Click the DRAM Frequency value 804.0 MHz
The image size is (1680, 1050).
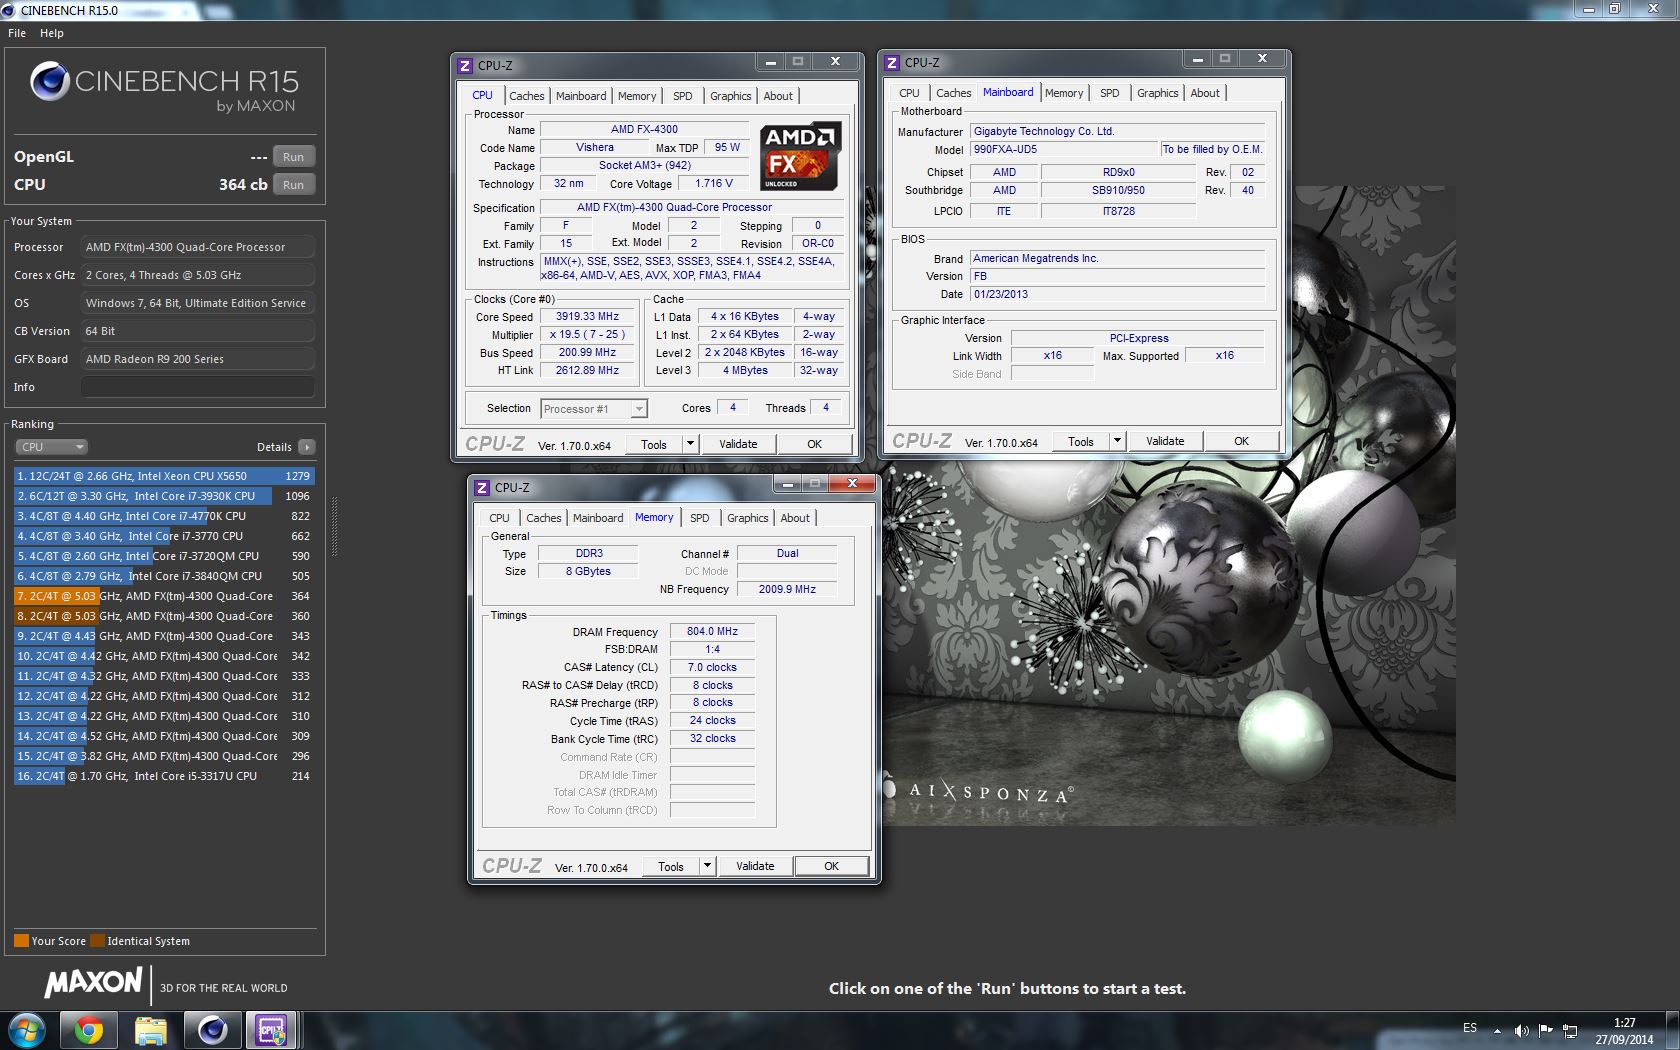point(712,631)
